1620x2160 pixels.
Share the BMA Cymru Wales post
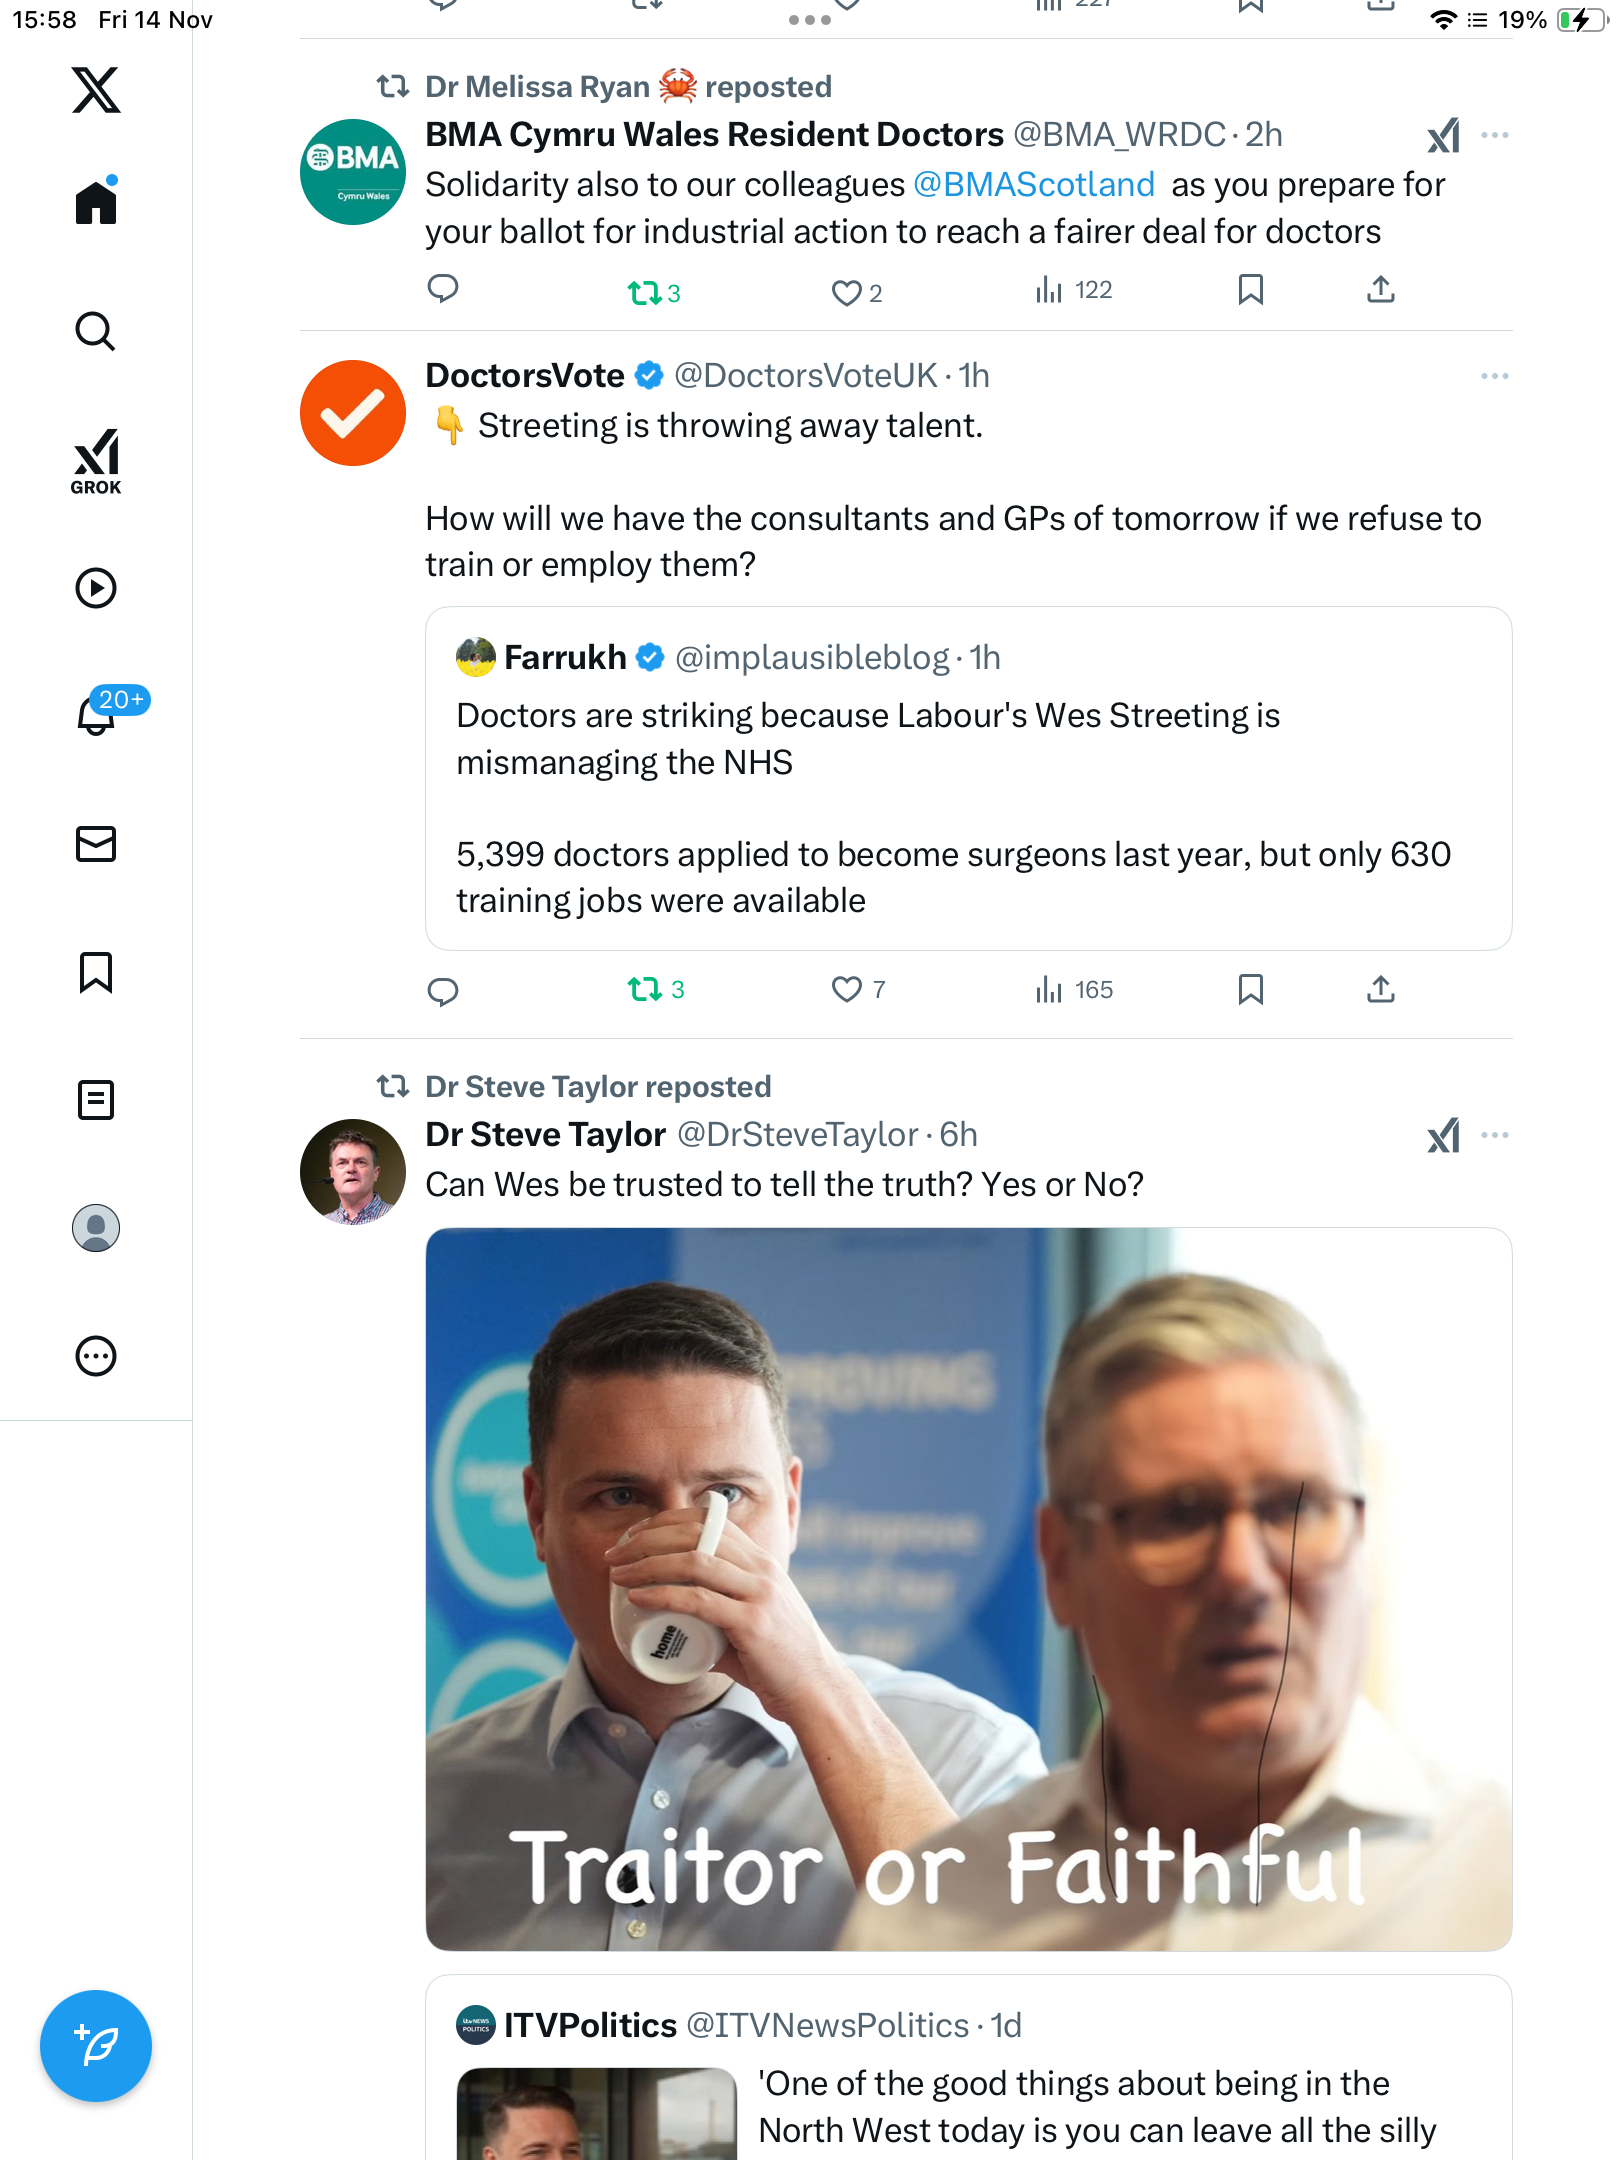point(1380,290)
